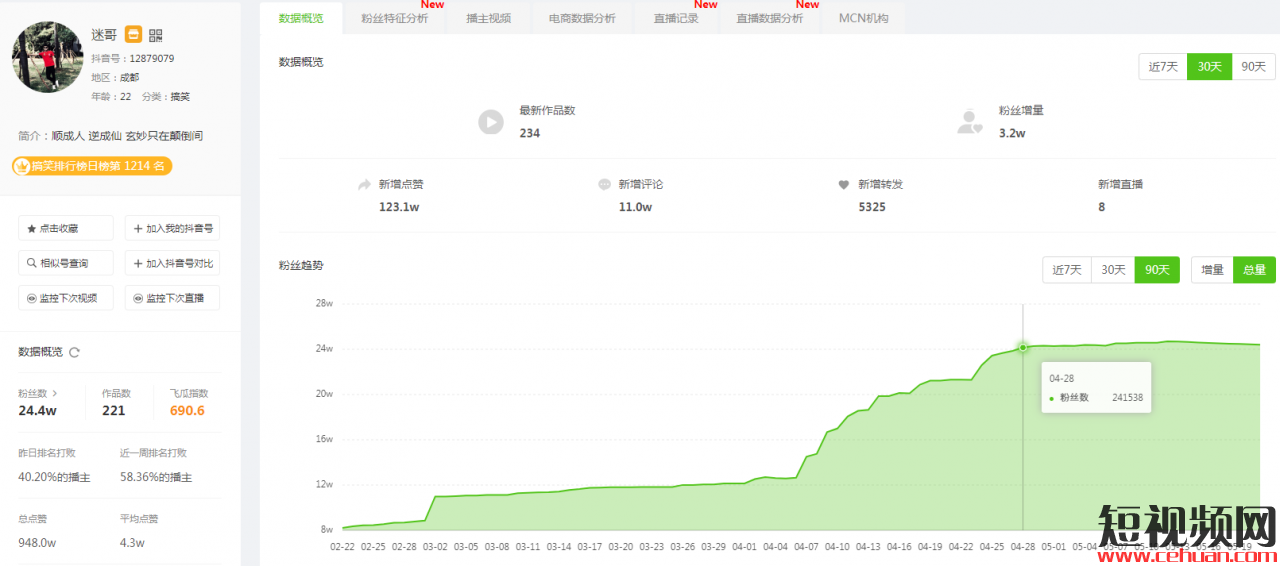The image size is (1280, 566).
Task: Click the share arrow icon beside 新增点赞
Action: point(365,185)
